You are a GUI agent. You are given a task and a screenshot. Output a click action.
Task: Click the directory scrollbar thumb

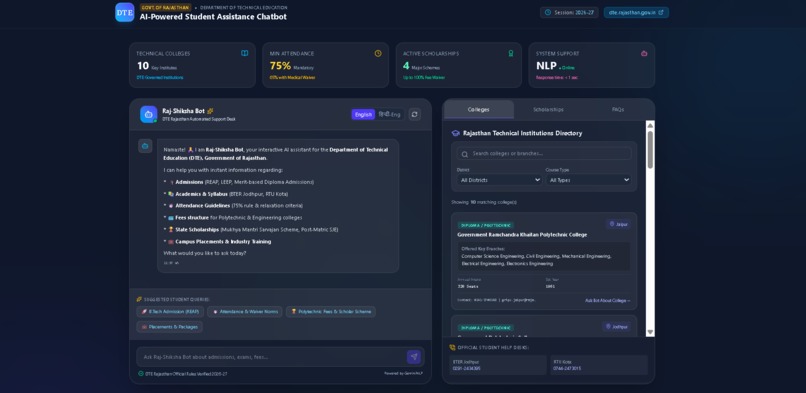point(650,149)
